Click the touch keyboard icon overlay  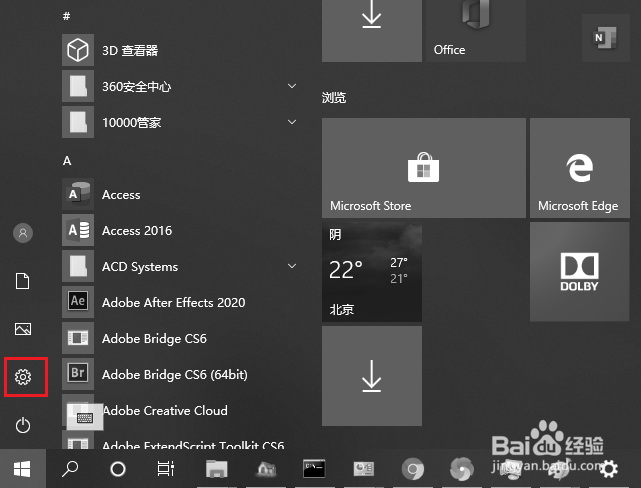pos(85,417)
